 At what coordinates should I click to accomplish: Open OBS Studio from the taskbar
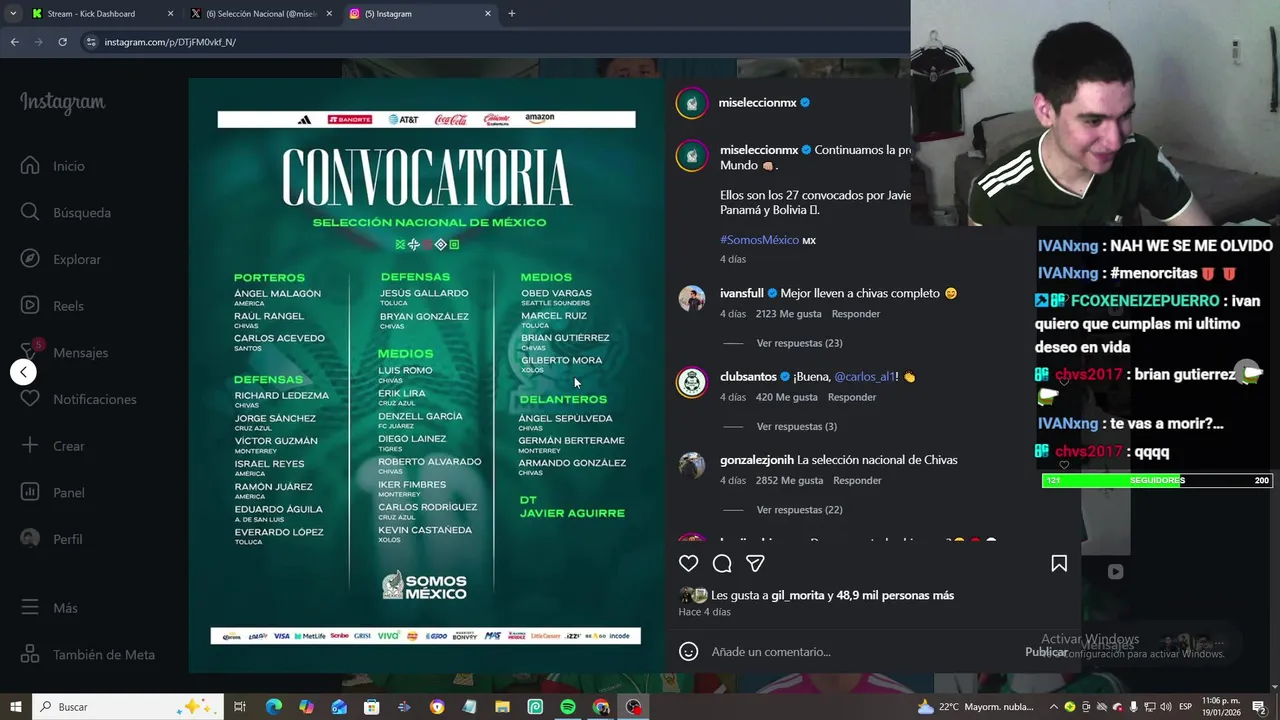pyautogui.click(x=634, y=707)
